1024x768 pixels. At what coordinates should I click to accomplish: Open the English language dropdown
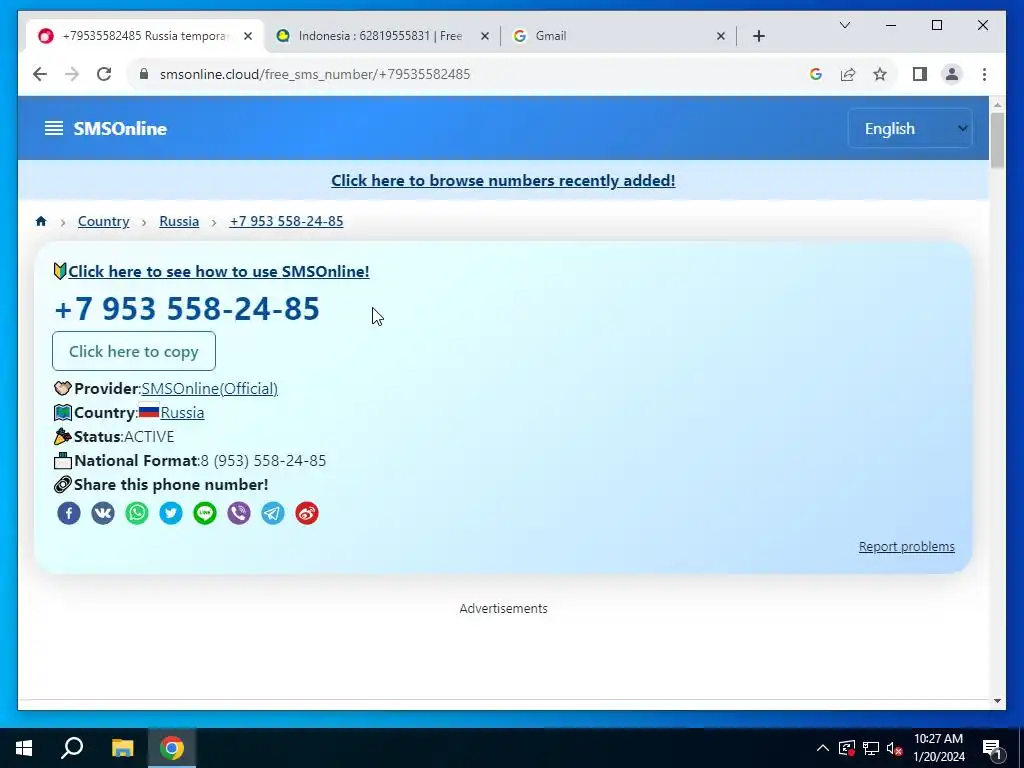[910, 128]
